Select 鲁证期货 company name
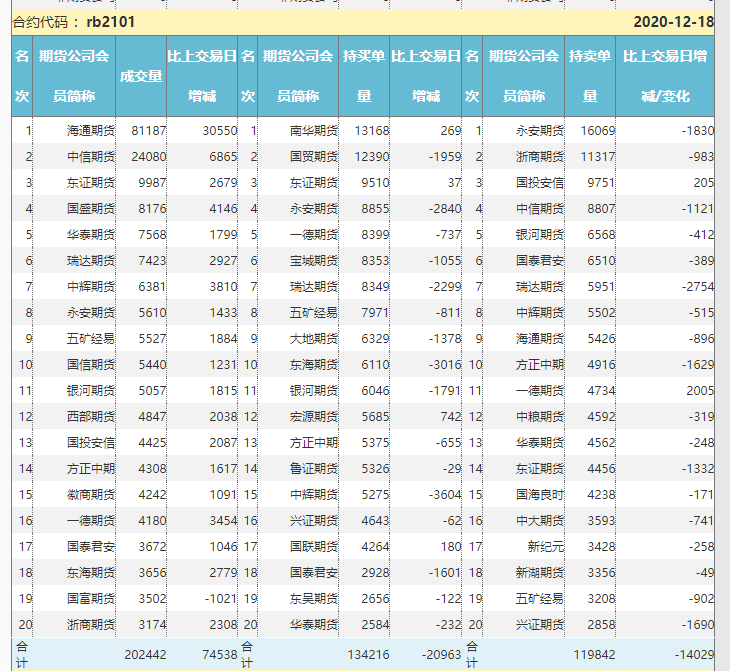This screenshot has width=730, height=671. pyautogui.click(x=314, y=469)
